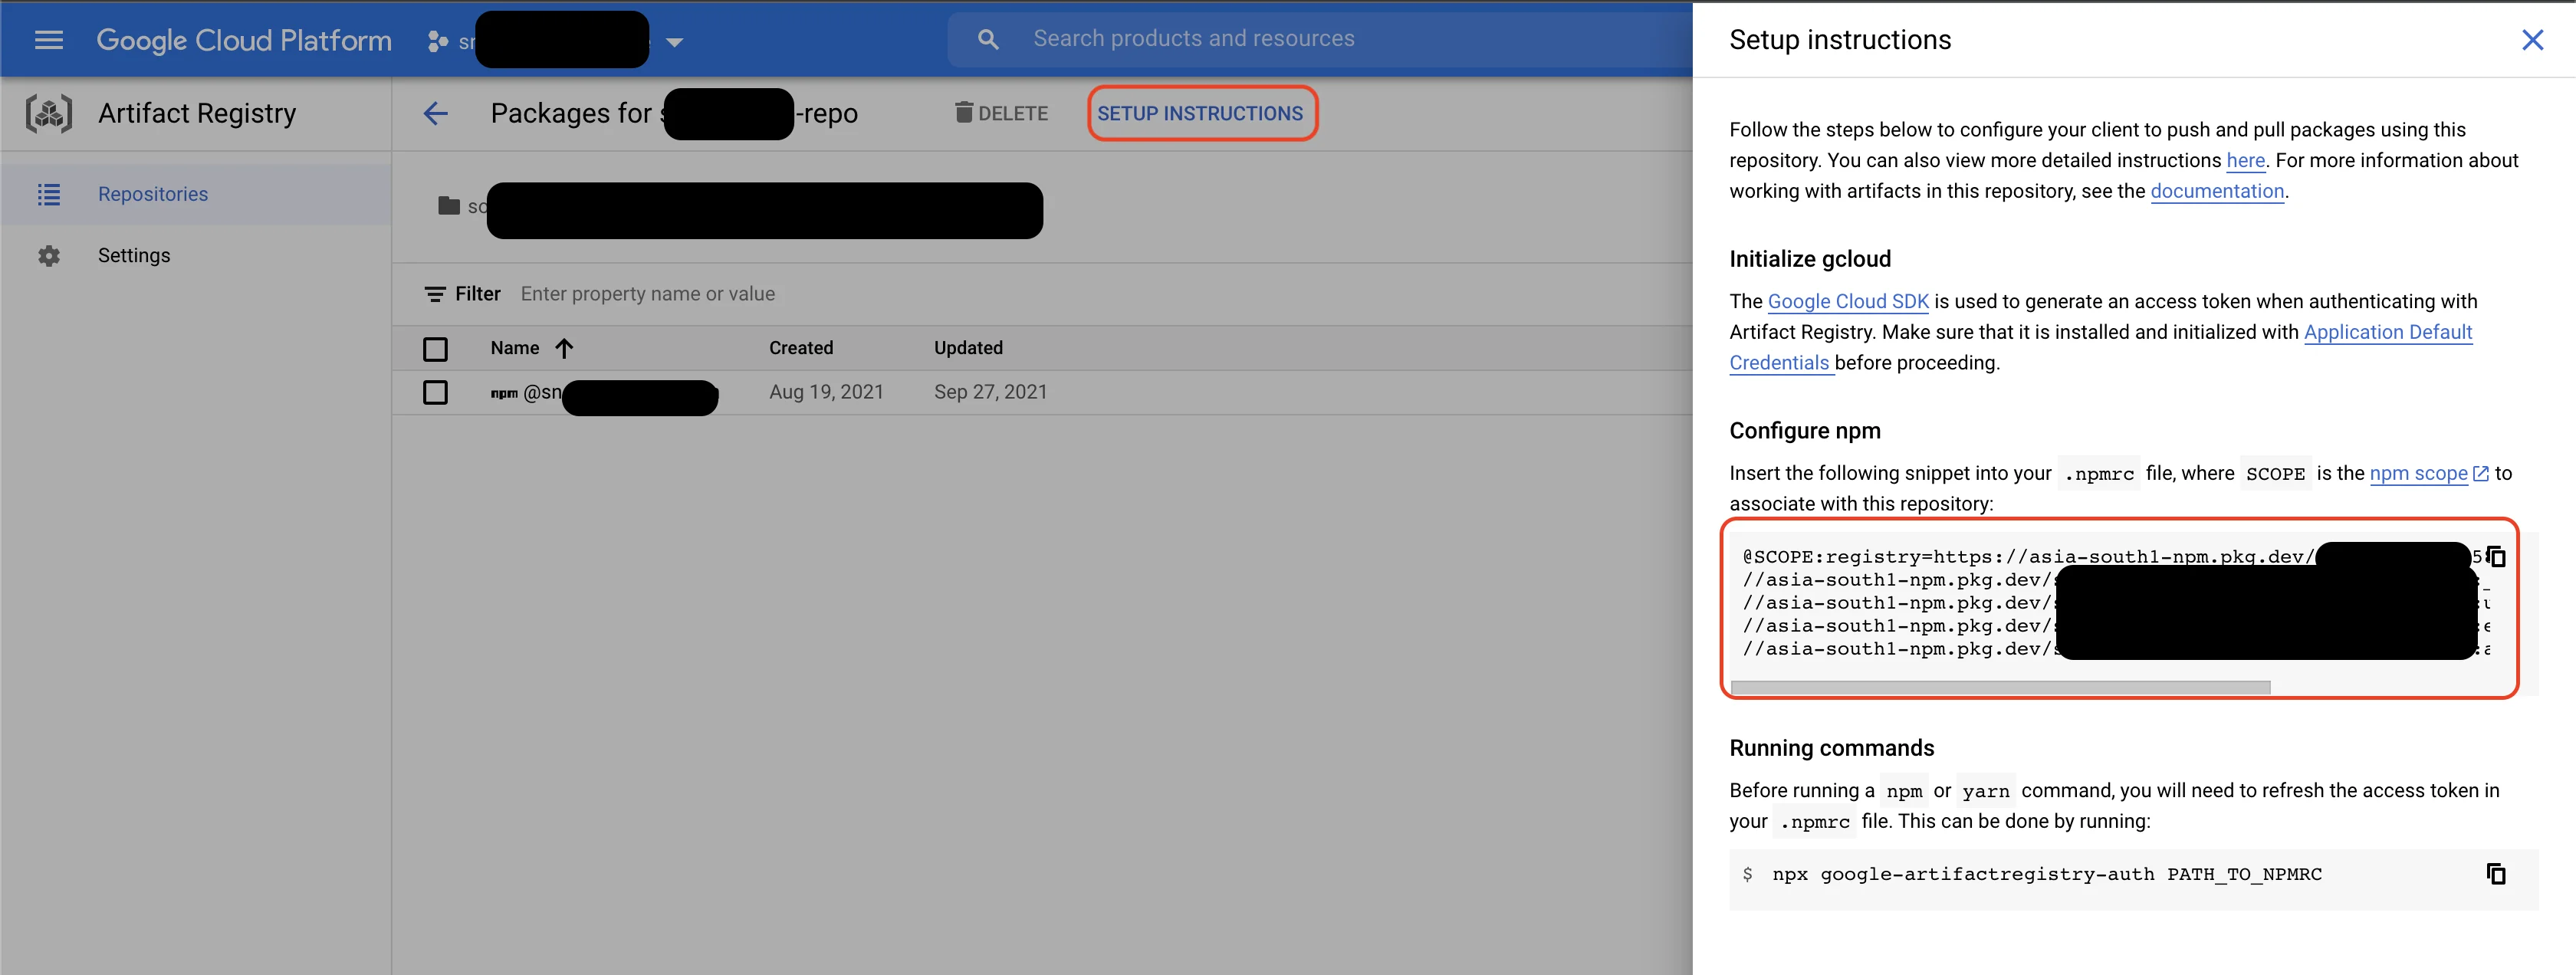Click the Settings gear icon

click(49, 255)
